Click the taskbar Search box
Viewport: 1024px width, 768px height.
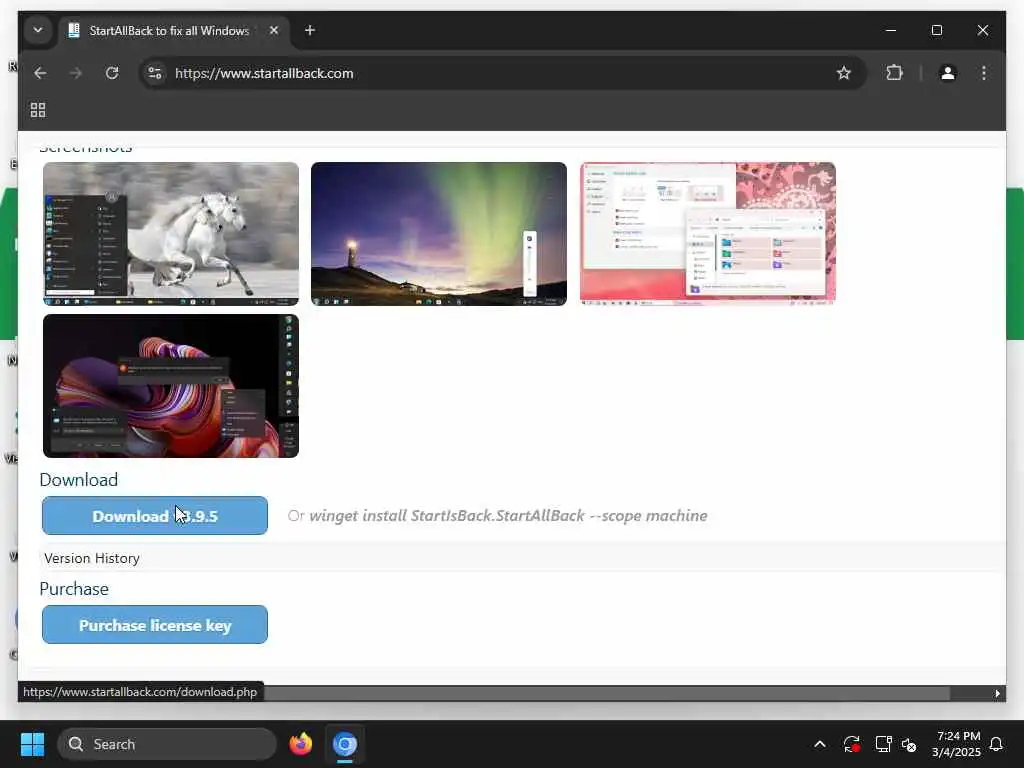tap(167, 744)
